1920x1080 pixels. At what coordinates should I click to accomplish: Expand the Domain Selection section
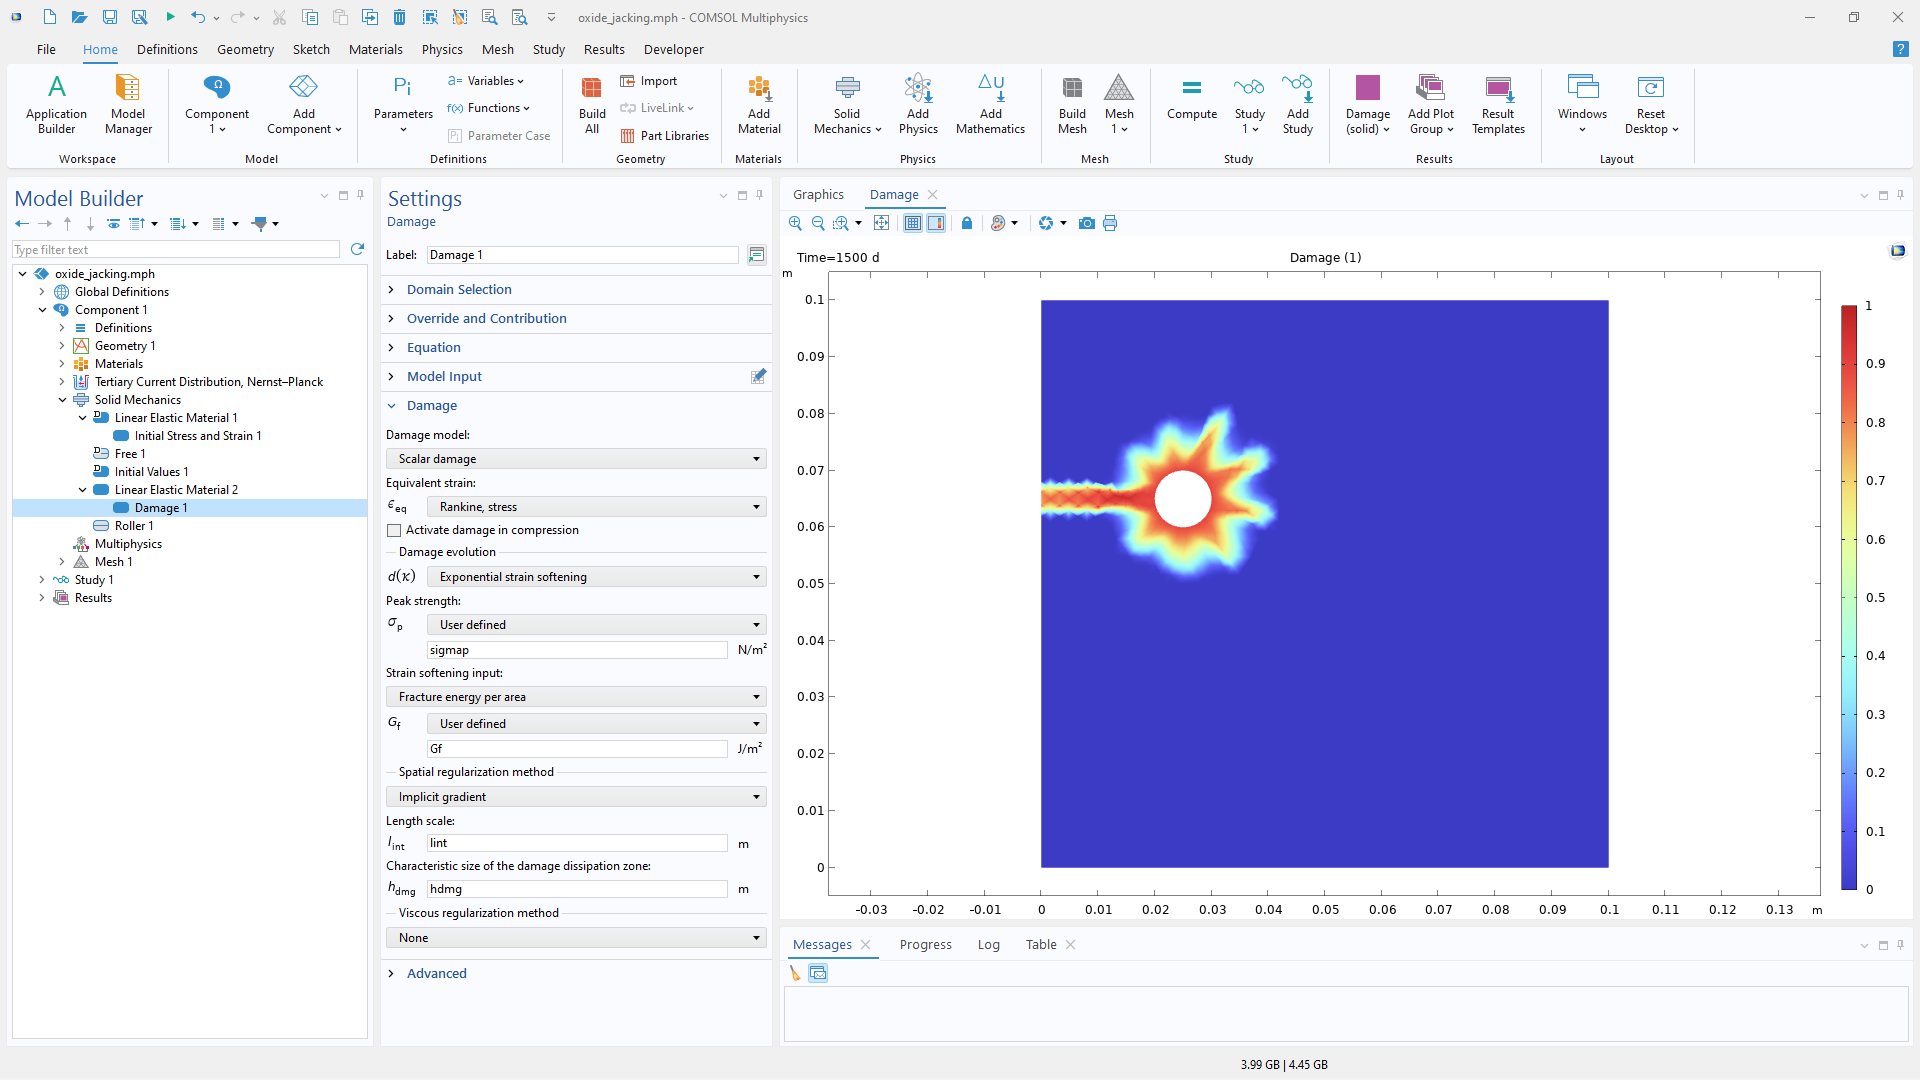459,290
